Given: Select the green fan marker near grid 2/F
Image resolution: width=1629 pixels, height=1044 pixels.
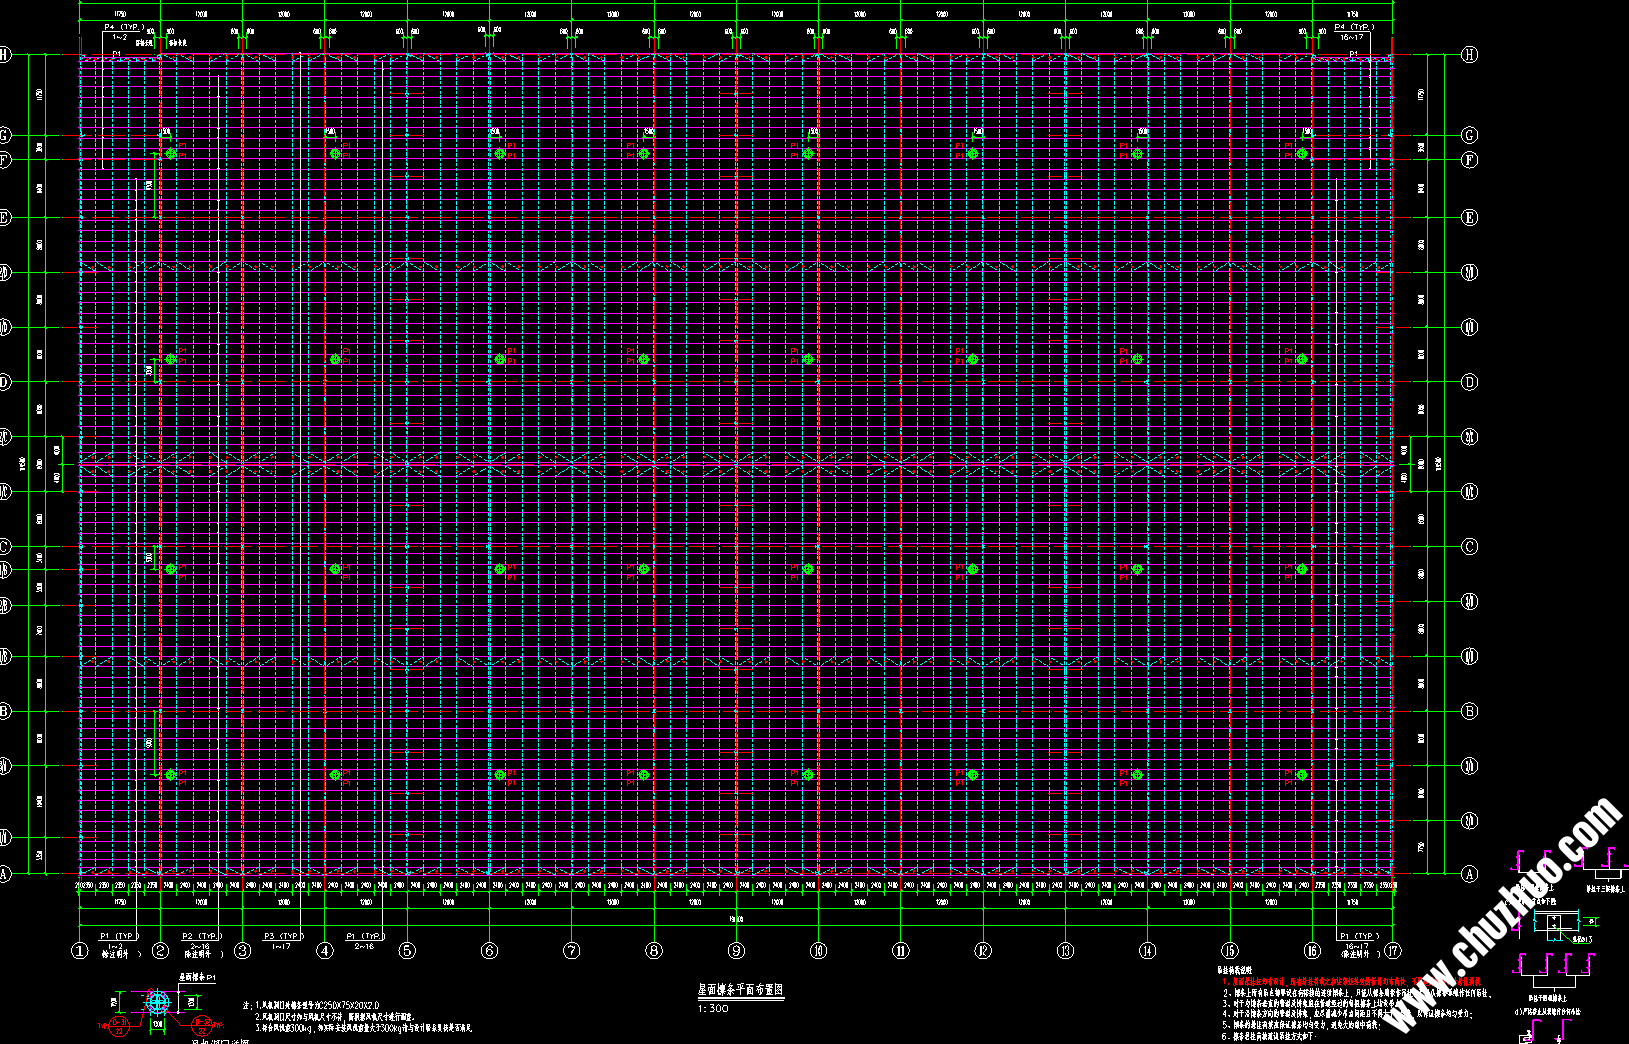Looking at the screenshot, I should pyautogui.click(x=172, y=153).
